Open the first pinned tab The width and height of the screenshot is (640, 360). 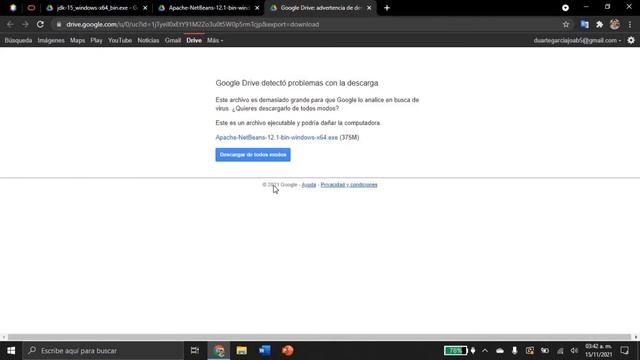(x=13, y=8)
